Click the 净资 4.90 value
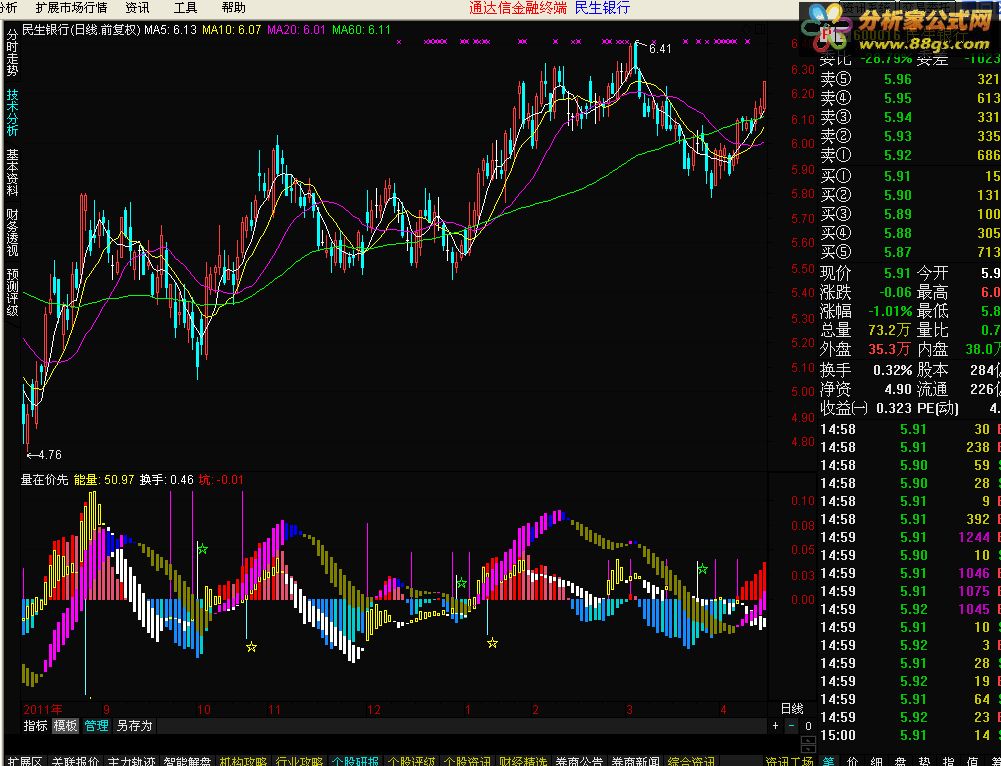Screen dimensions: 1001x766 click(898, 389)
